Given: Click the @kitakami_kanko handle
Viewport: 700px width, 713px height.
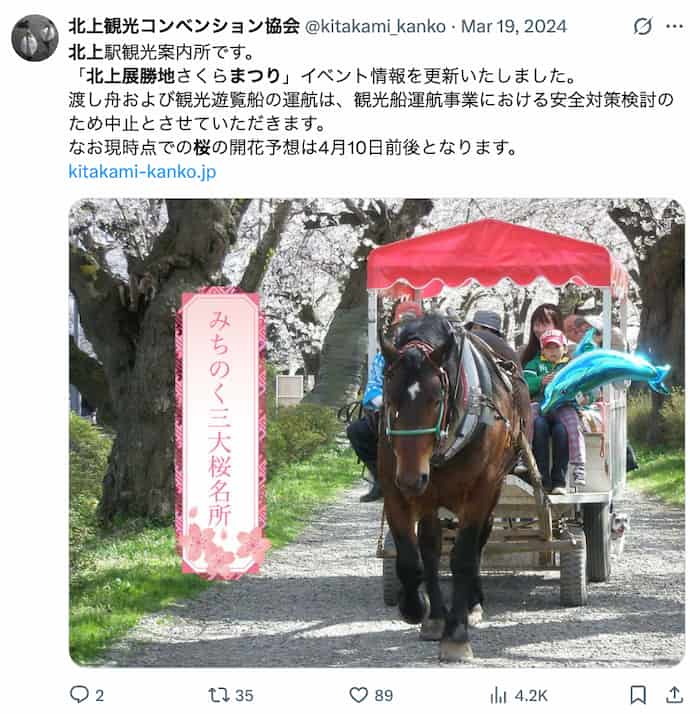Looking at the screenshot, I should [x=375, y=26].
